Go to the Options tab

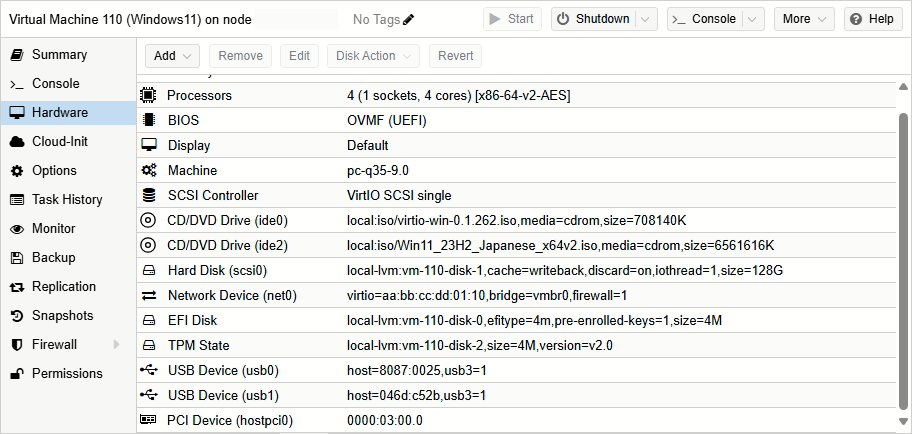point(68,170)
